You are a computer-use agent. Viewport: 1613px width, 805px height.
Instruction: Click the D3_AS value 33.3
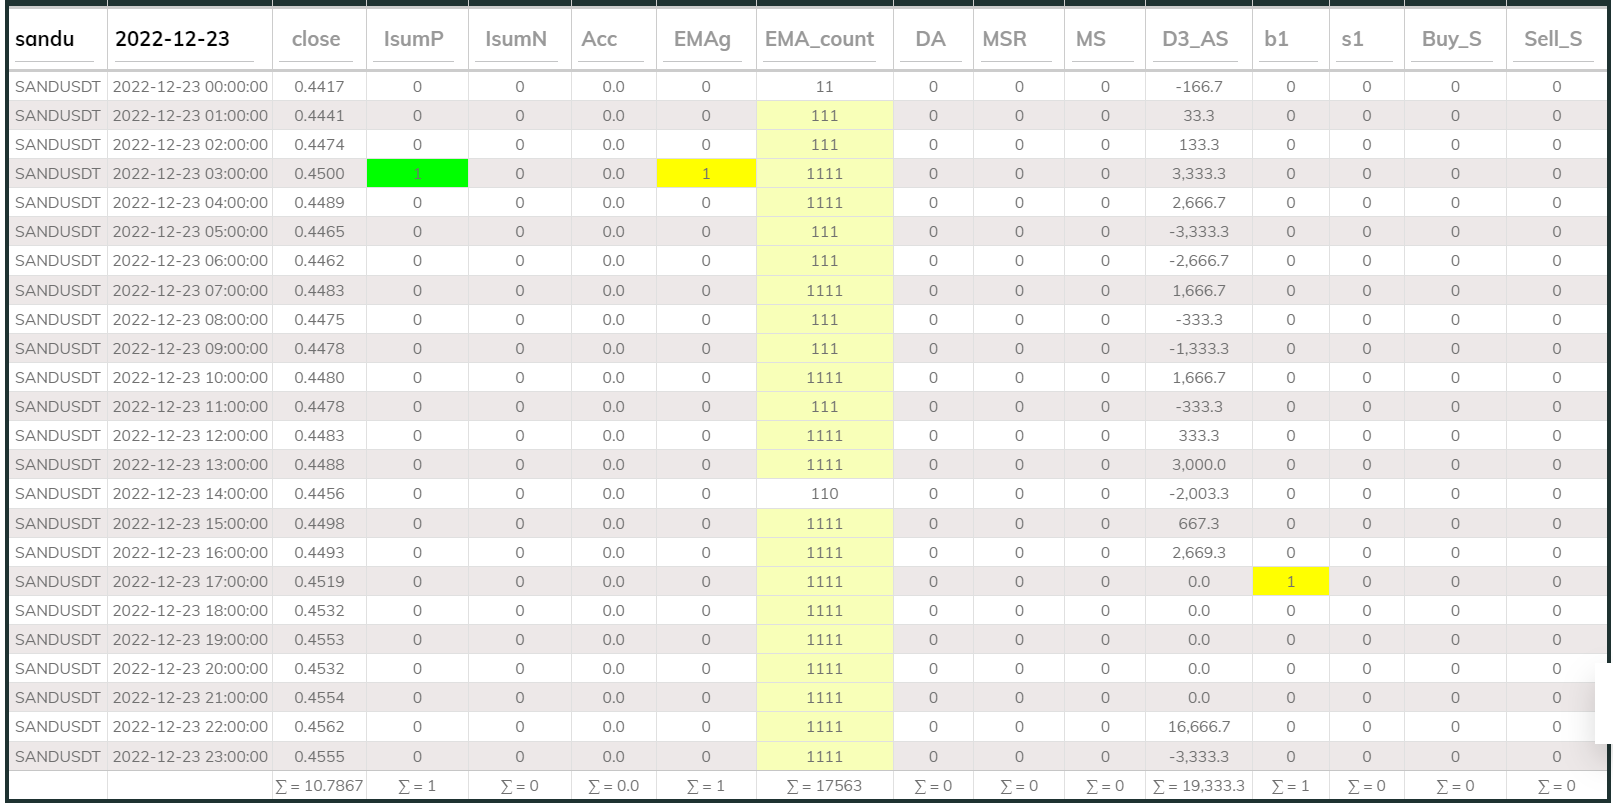click(1199, 116)
